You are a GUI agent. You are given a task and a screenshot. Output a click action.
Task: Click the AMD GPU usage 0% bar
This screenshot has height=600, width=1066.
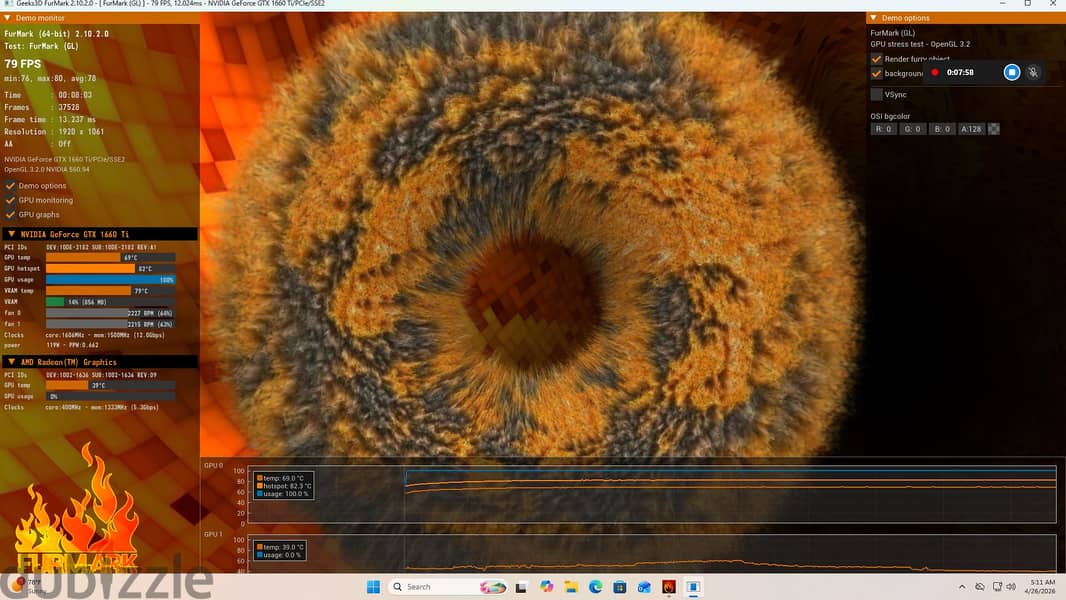(110, 396)
